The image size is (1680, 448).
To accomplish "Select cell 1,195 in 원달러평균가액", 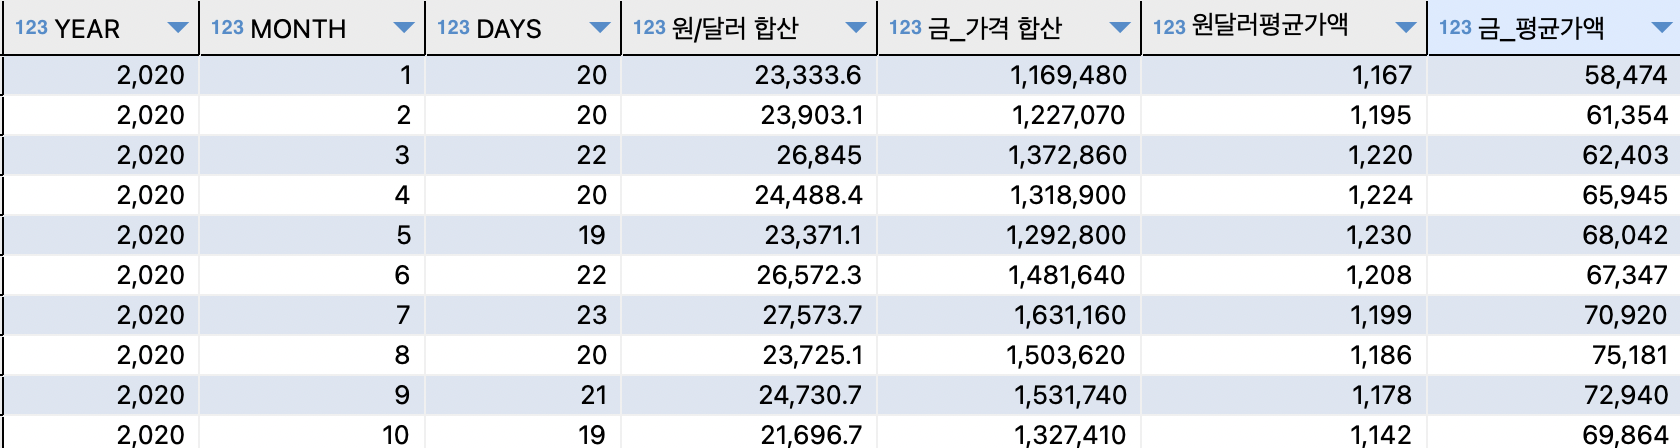I will [1284, 115].
